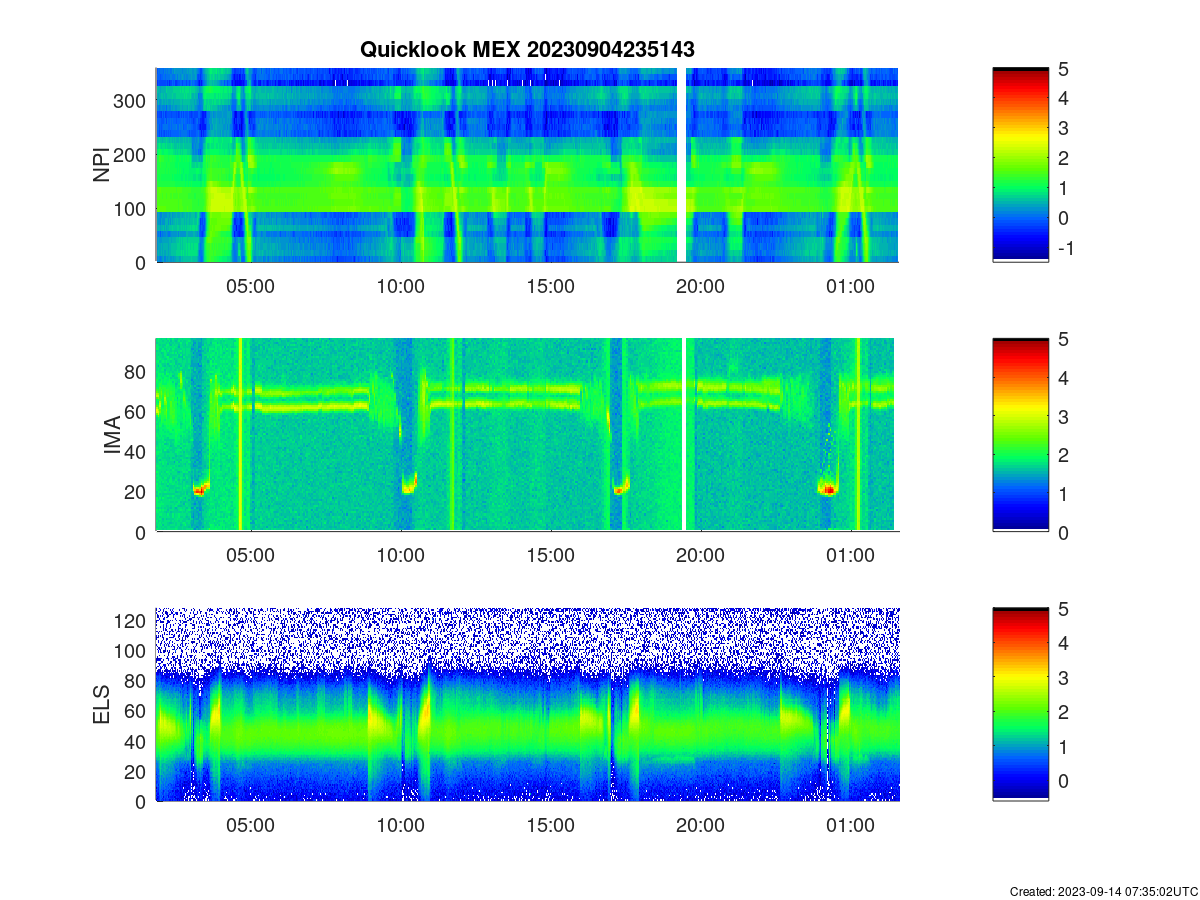The height and width of the screenshot is (900, 1200).
Task: Click the 120 tick on the ELS axis
Action: click(x=131, y=621)
